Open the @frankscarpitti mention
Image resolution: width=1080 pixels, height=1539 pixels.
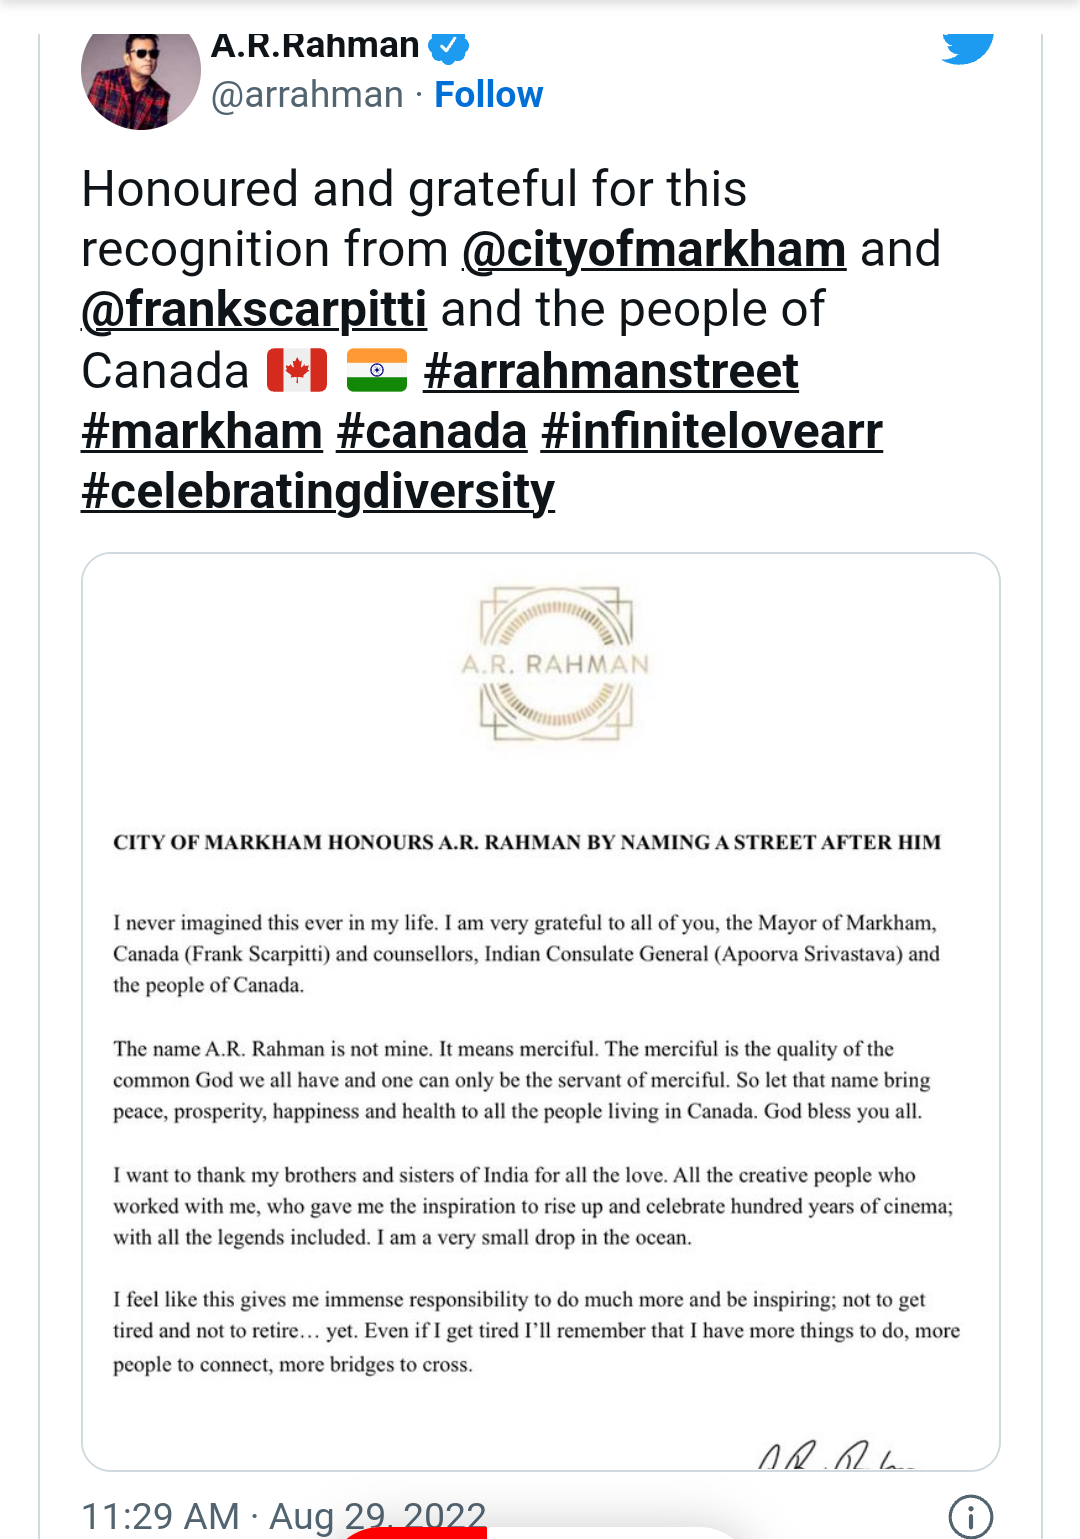254,310
